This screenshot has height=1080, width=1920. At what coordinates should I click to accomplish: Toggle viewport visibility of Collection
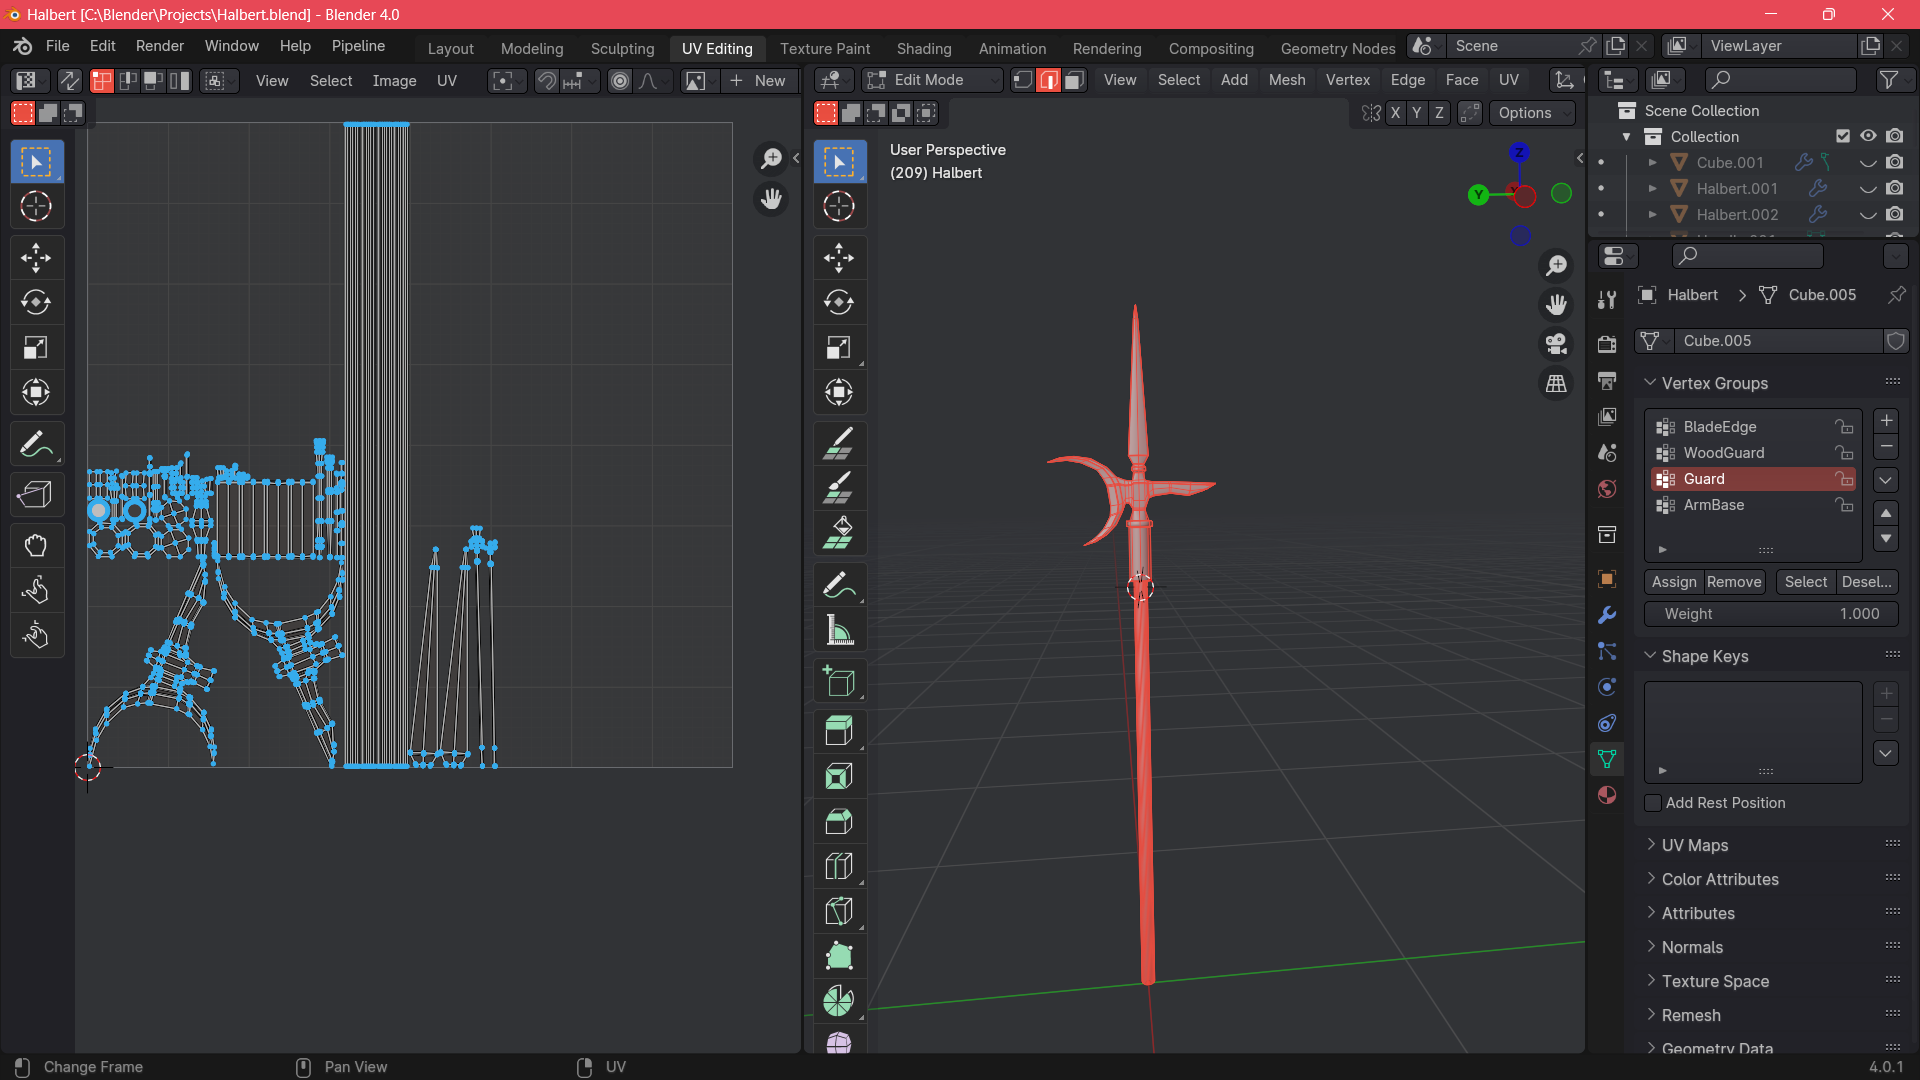tap(1868, 136)
